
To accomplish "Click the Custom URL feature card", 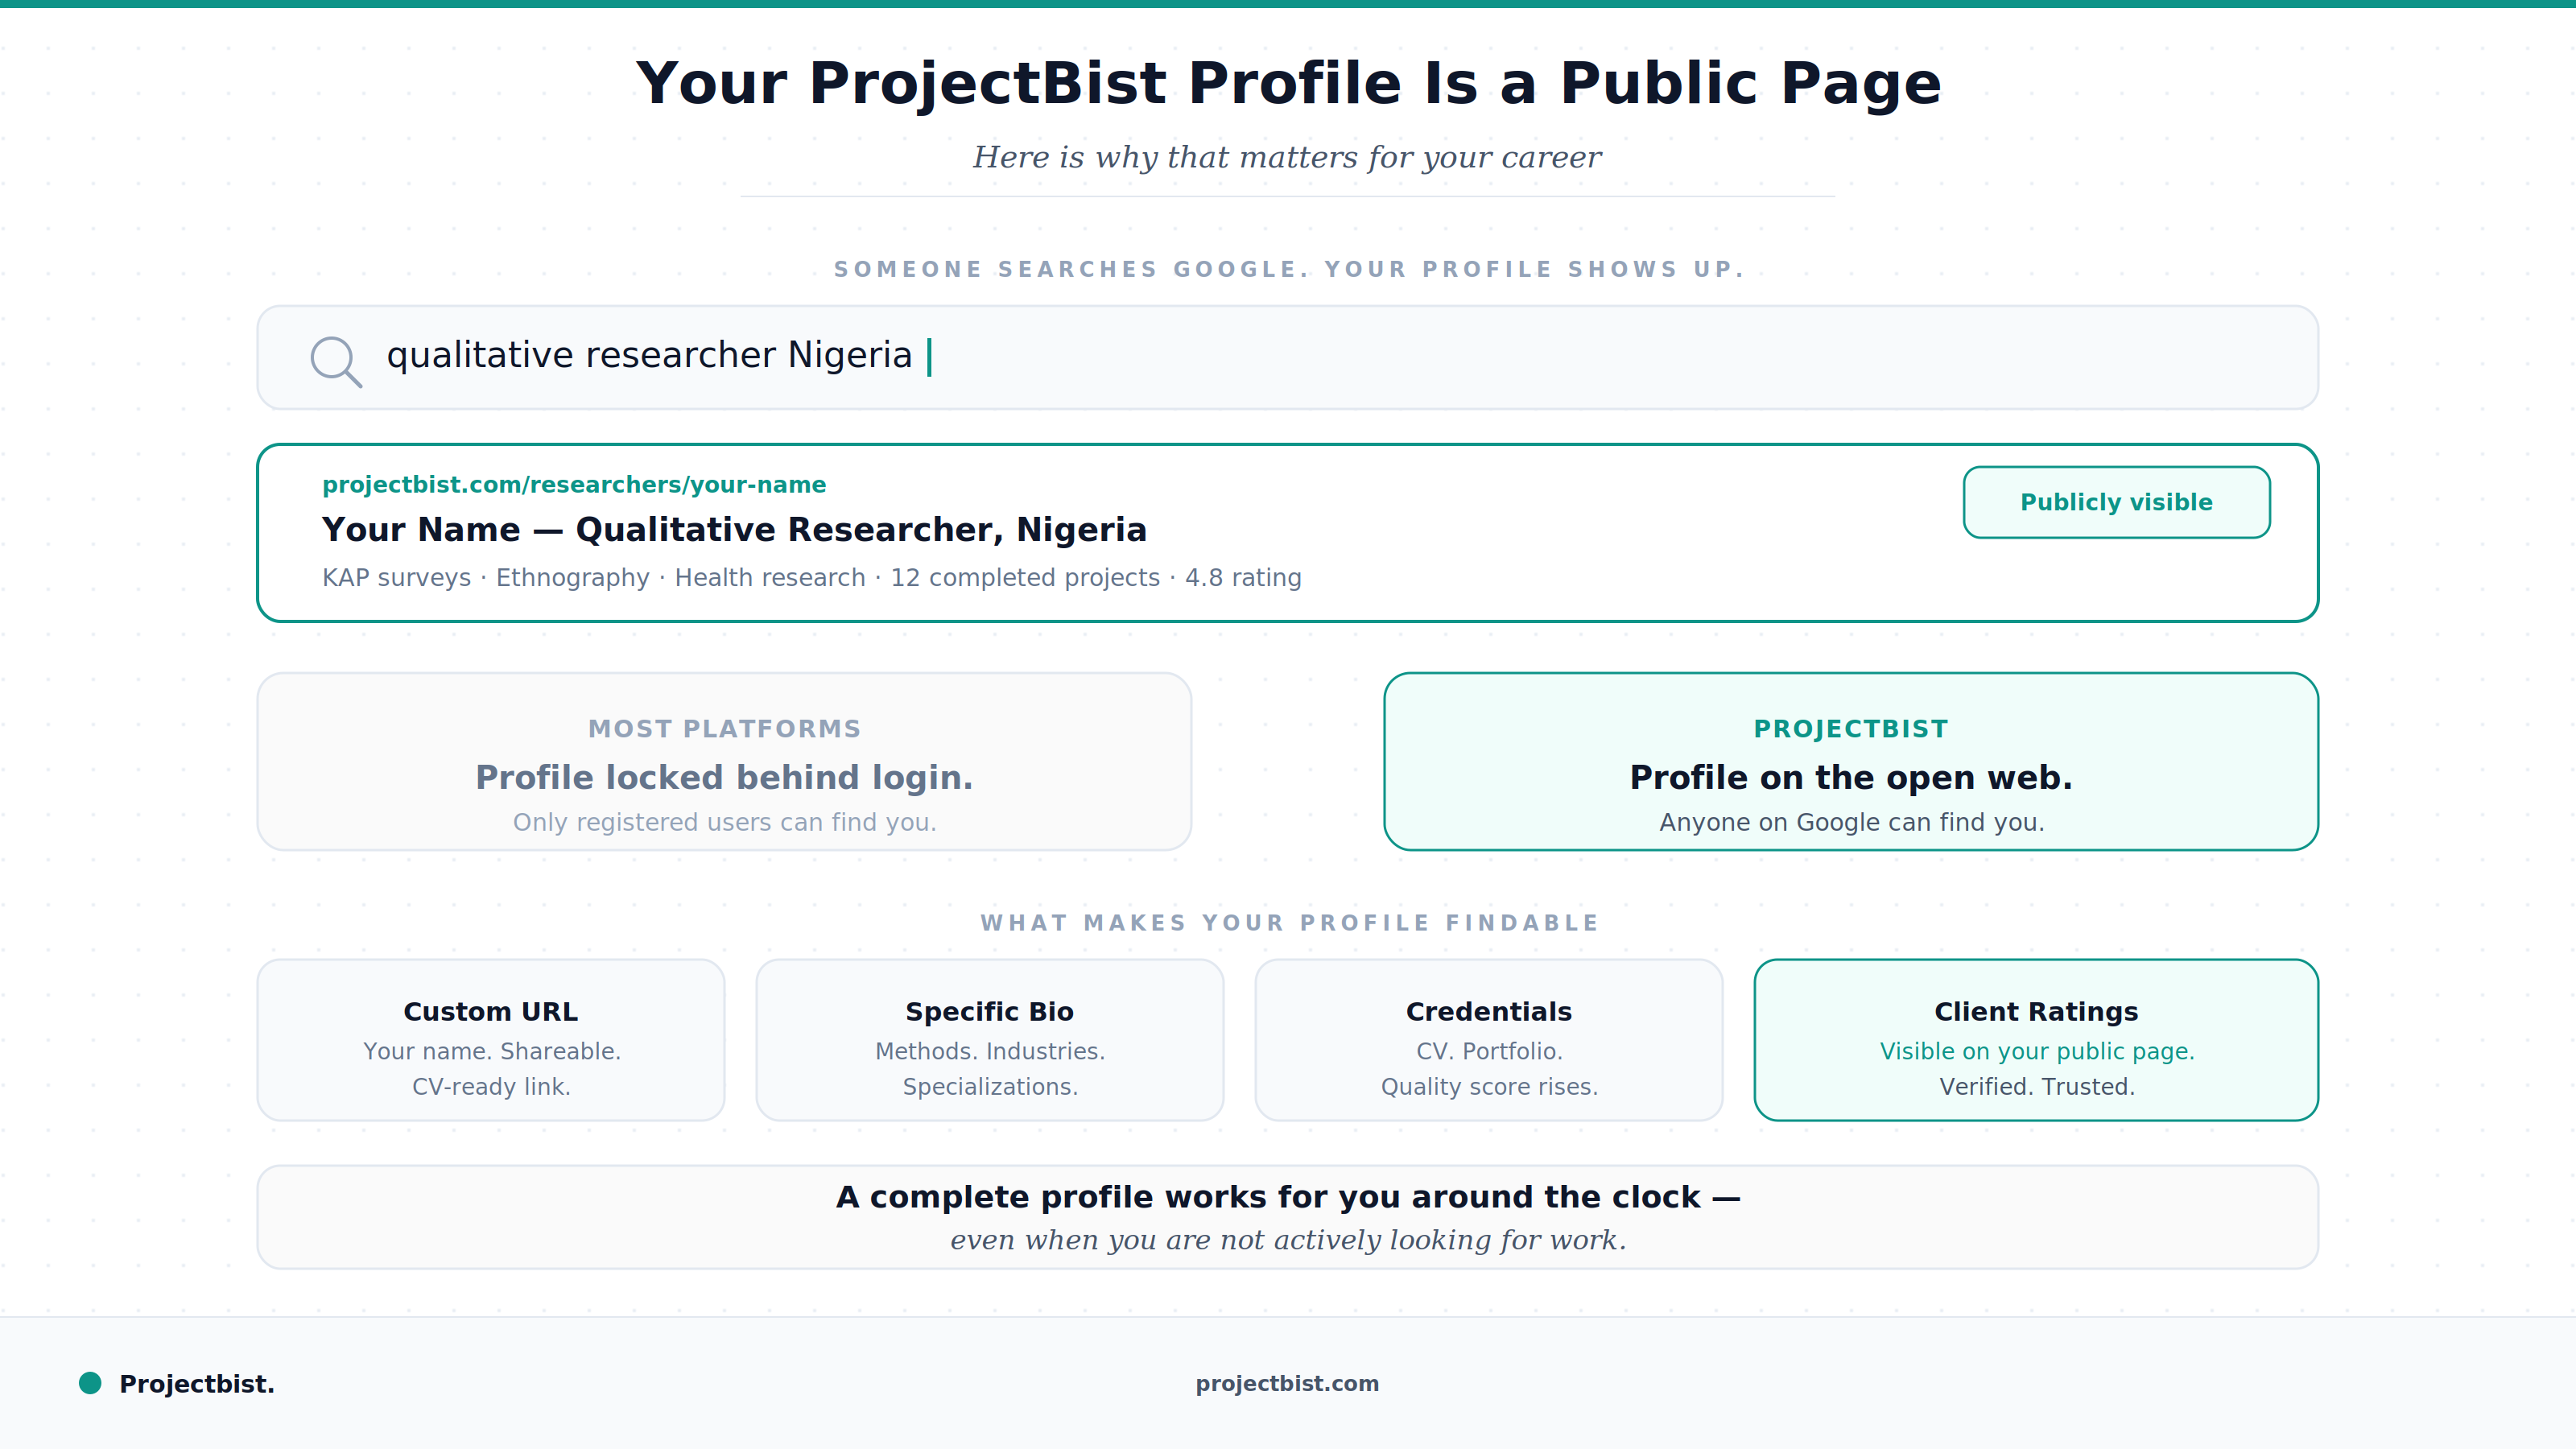I will pos(490,1040).
